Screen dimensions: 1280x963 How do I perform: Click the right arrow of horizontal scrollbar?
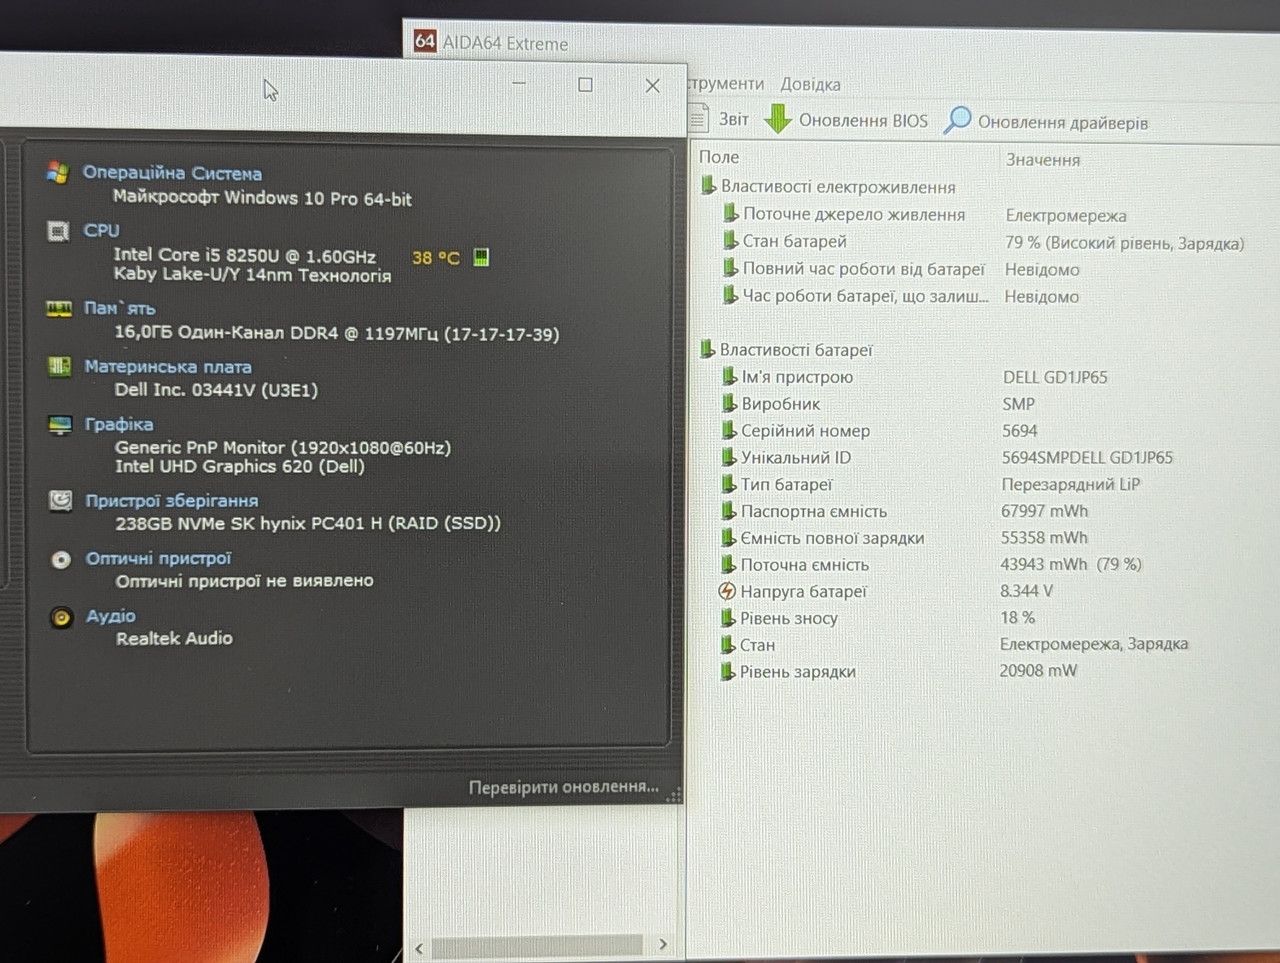662,944
